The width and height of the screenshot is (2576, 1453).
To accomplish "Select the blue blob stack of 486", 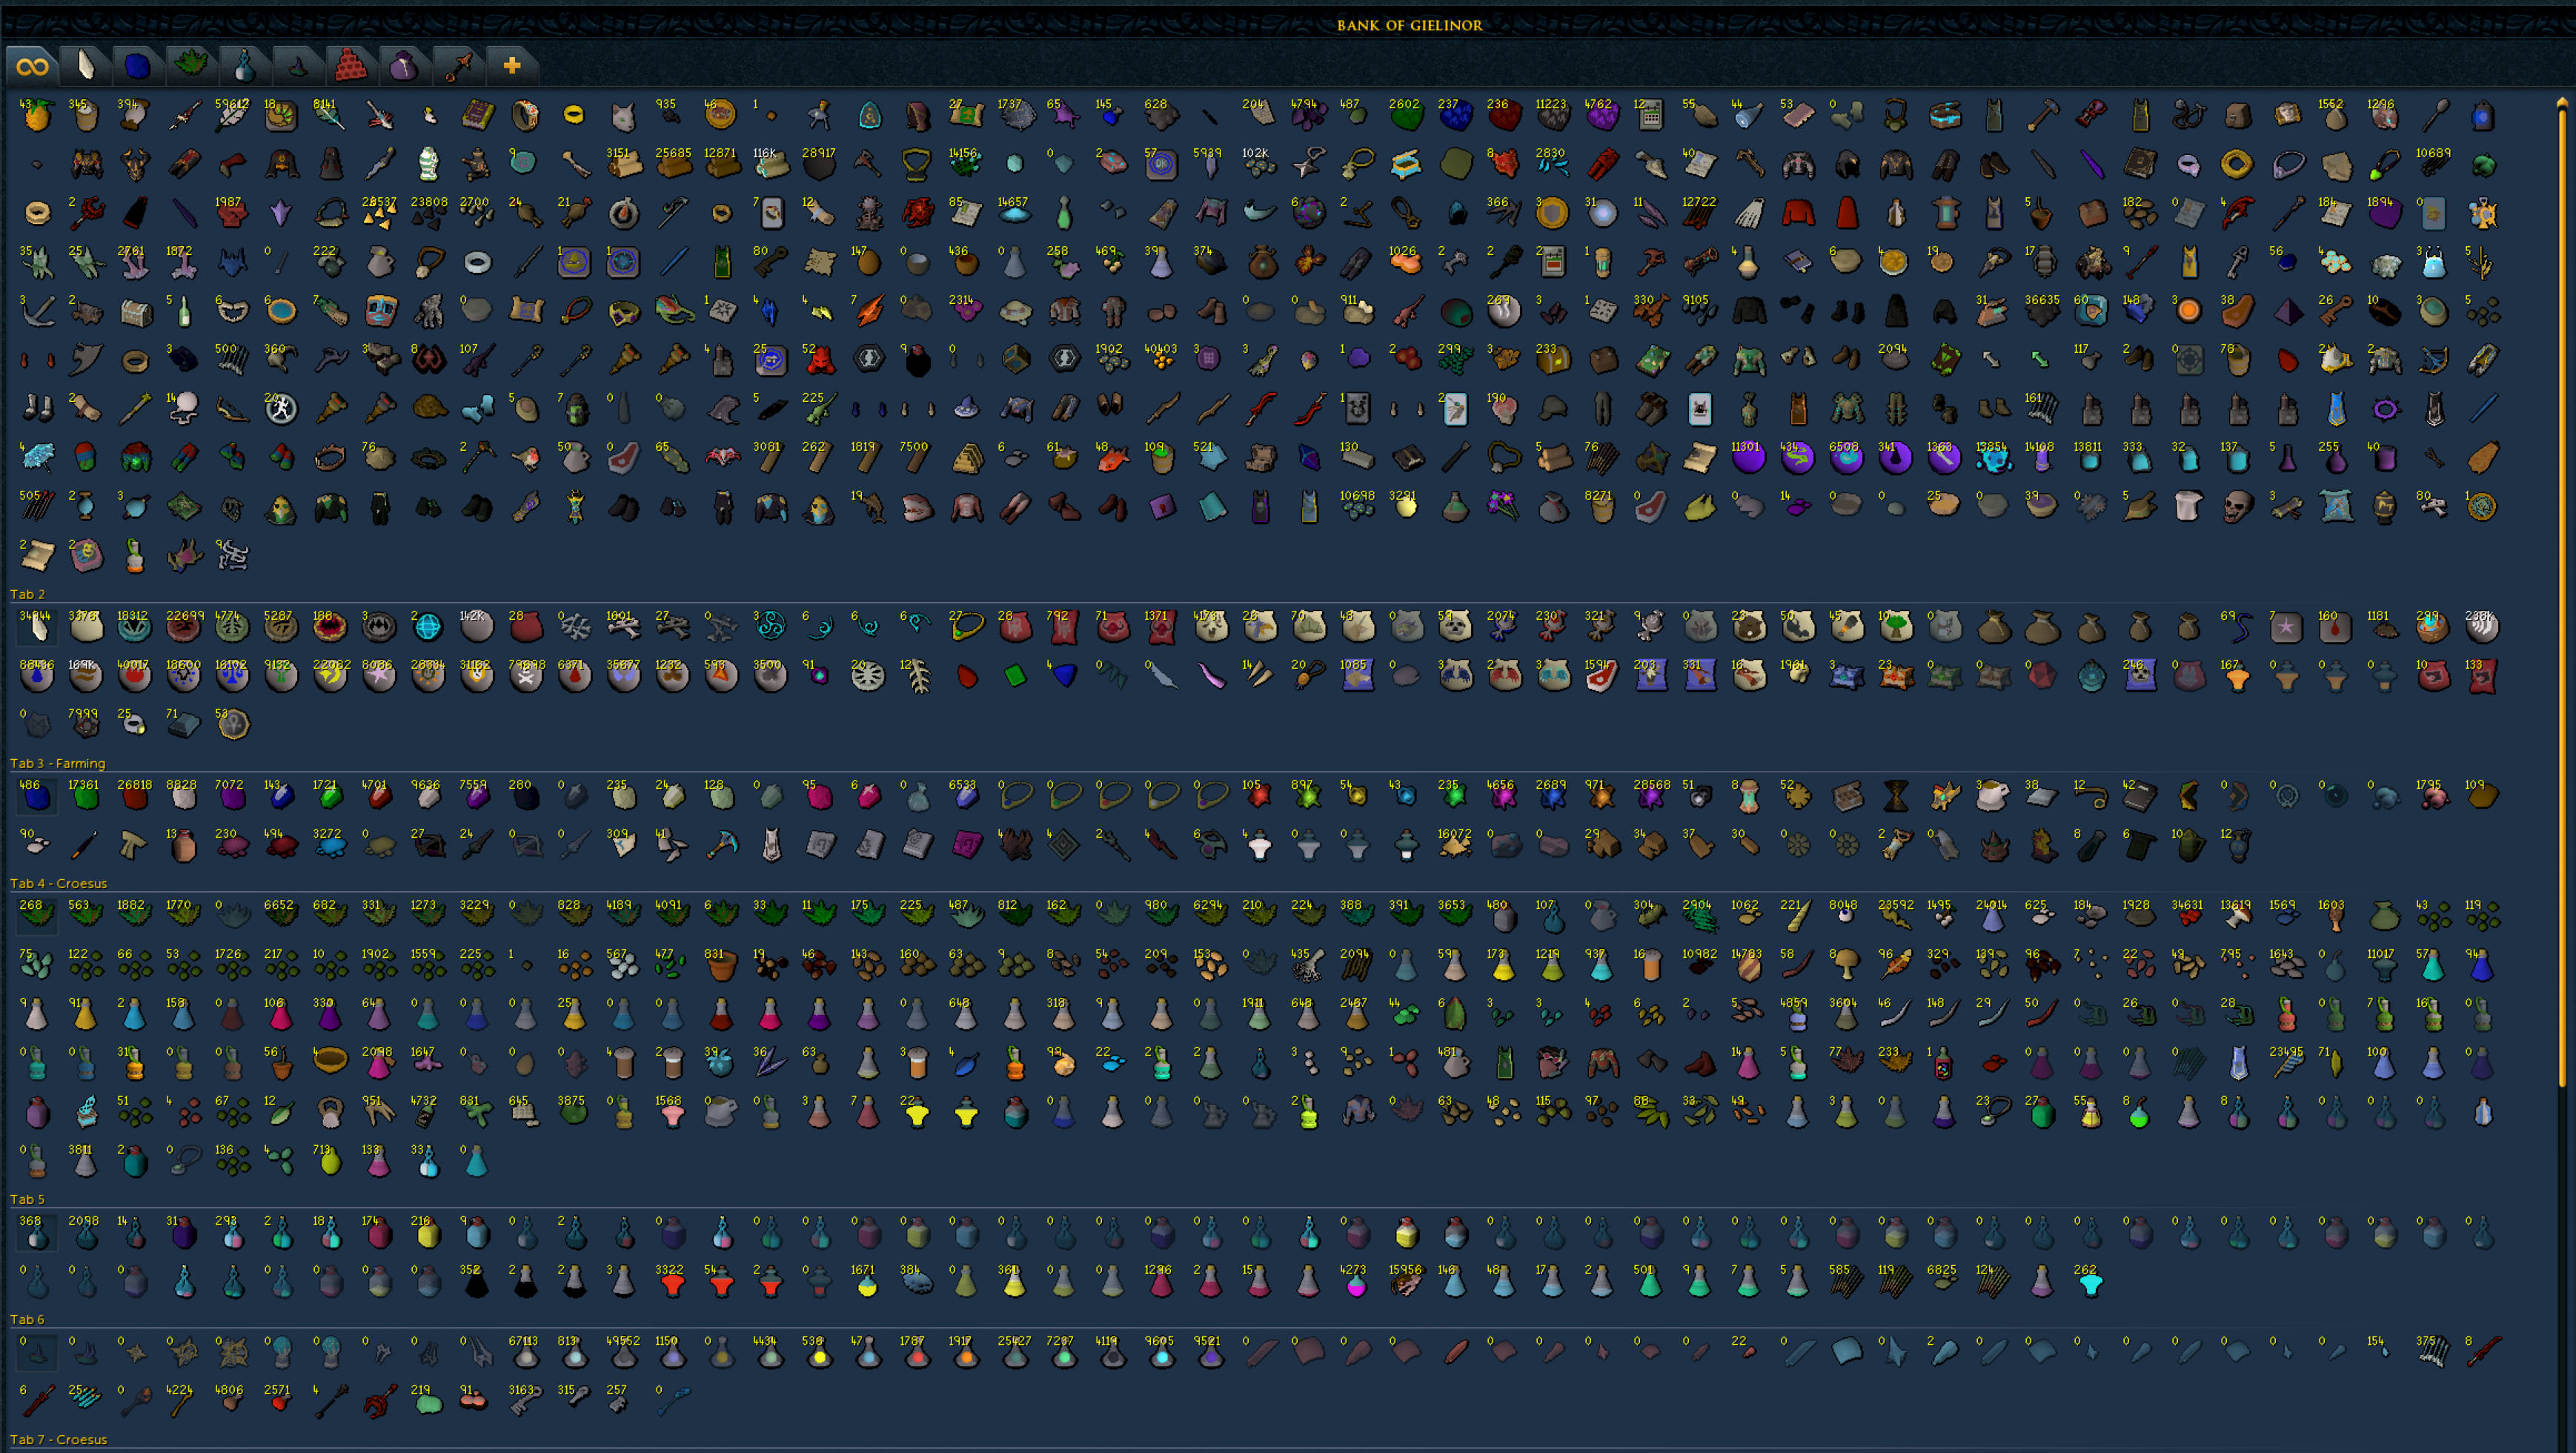I will tap(37, 797).
